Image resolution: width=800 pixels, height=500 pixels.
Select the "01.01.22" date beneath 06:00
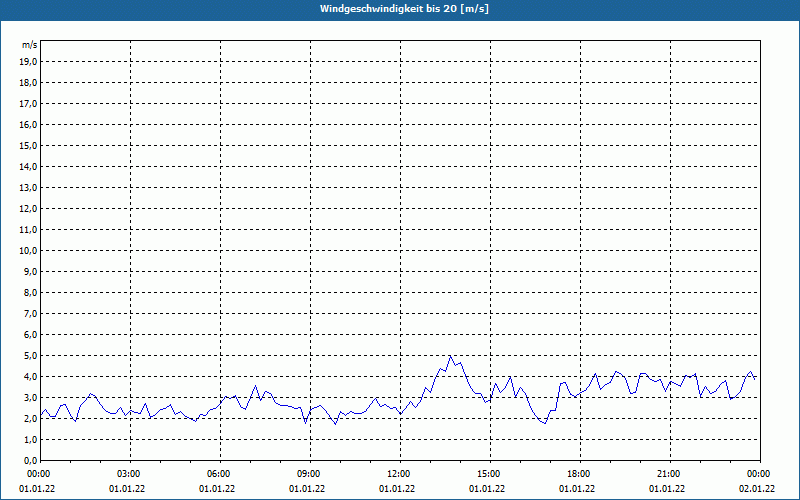[217, 489]
